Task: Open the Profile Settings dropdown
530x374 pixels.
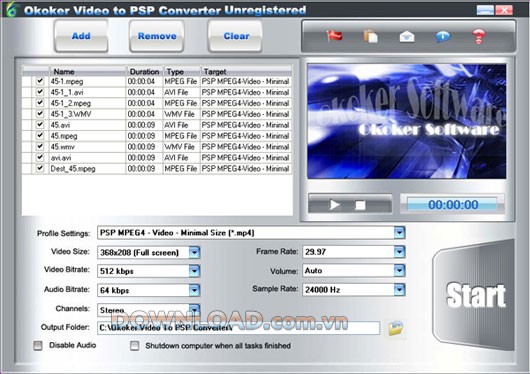Action: tap(399, 233)
